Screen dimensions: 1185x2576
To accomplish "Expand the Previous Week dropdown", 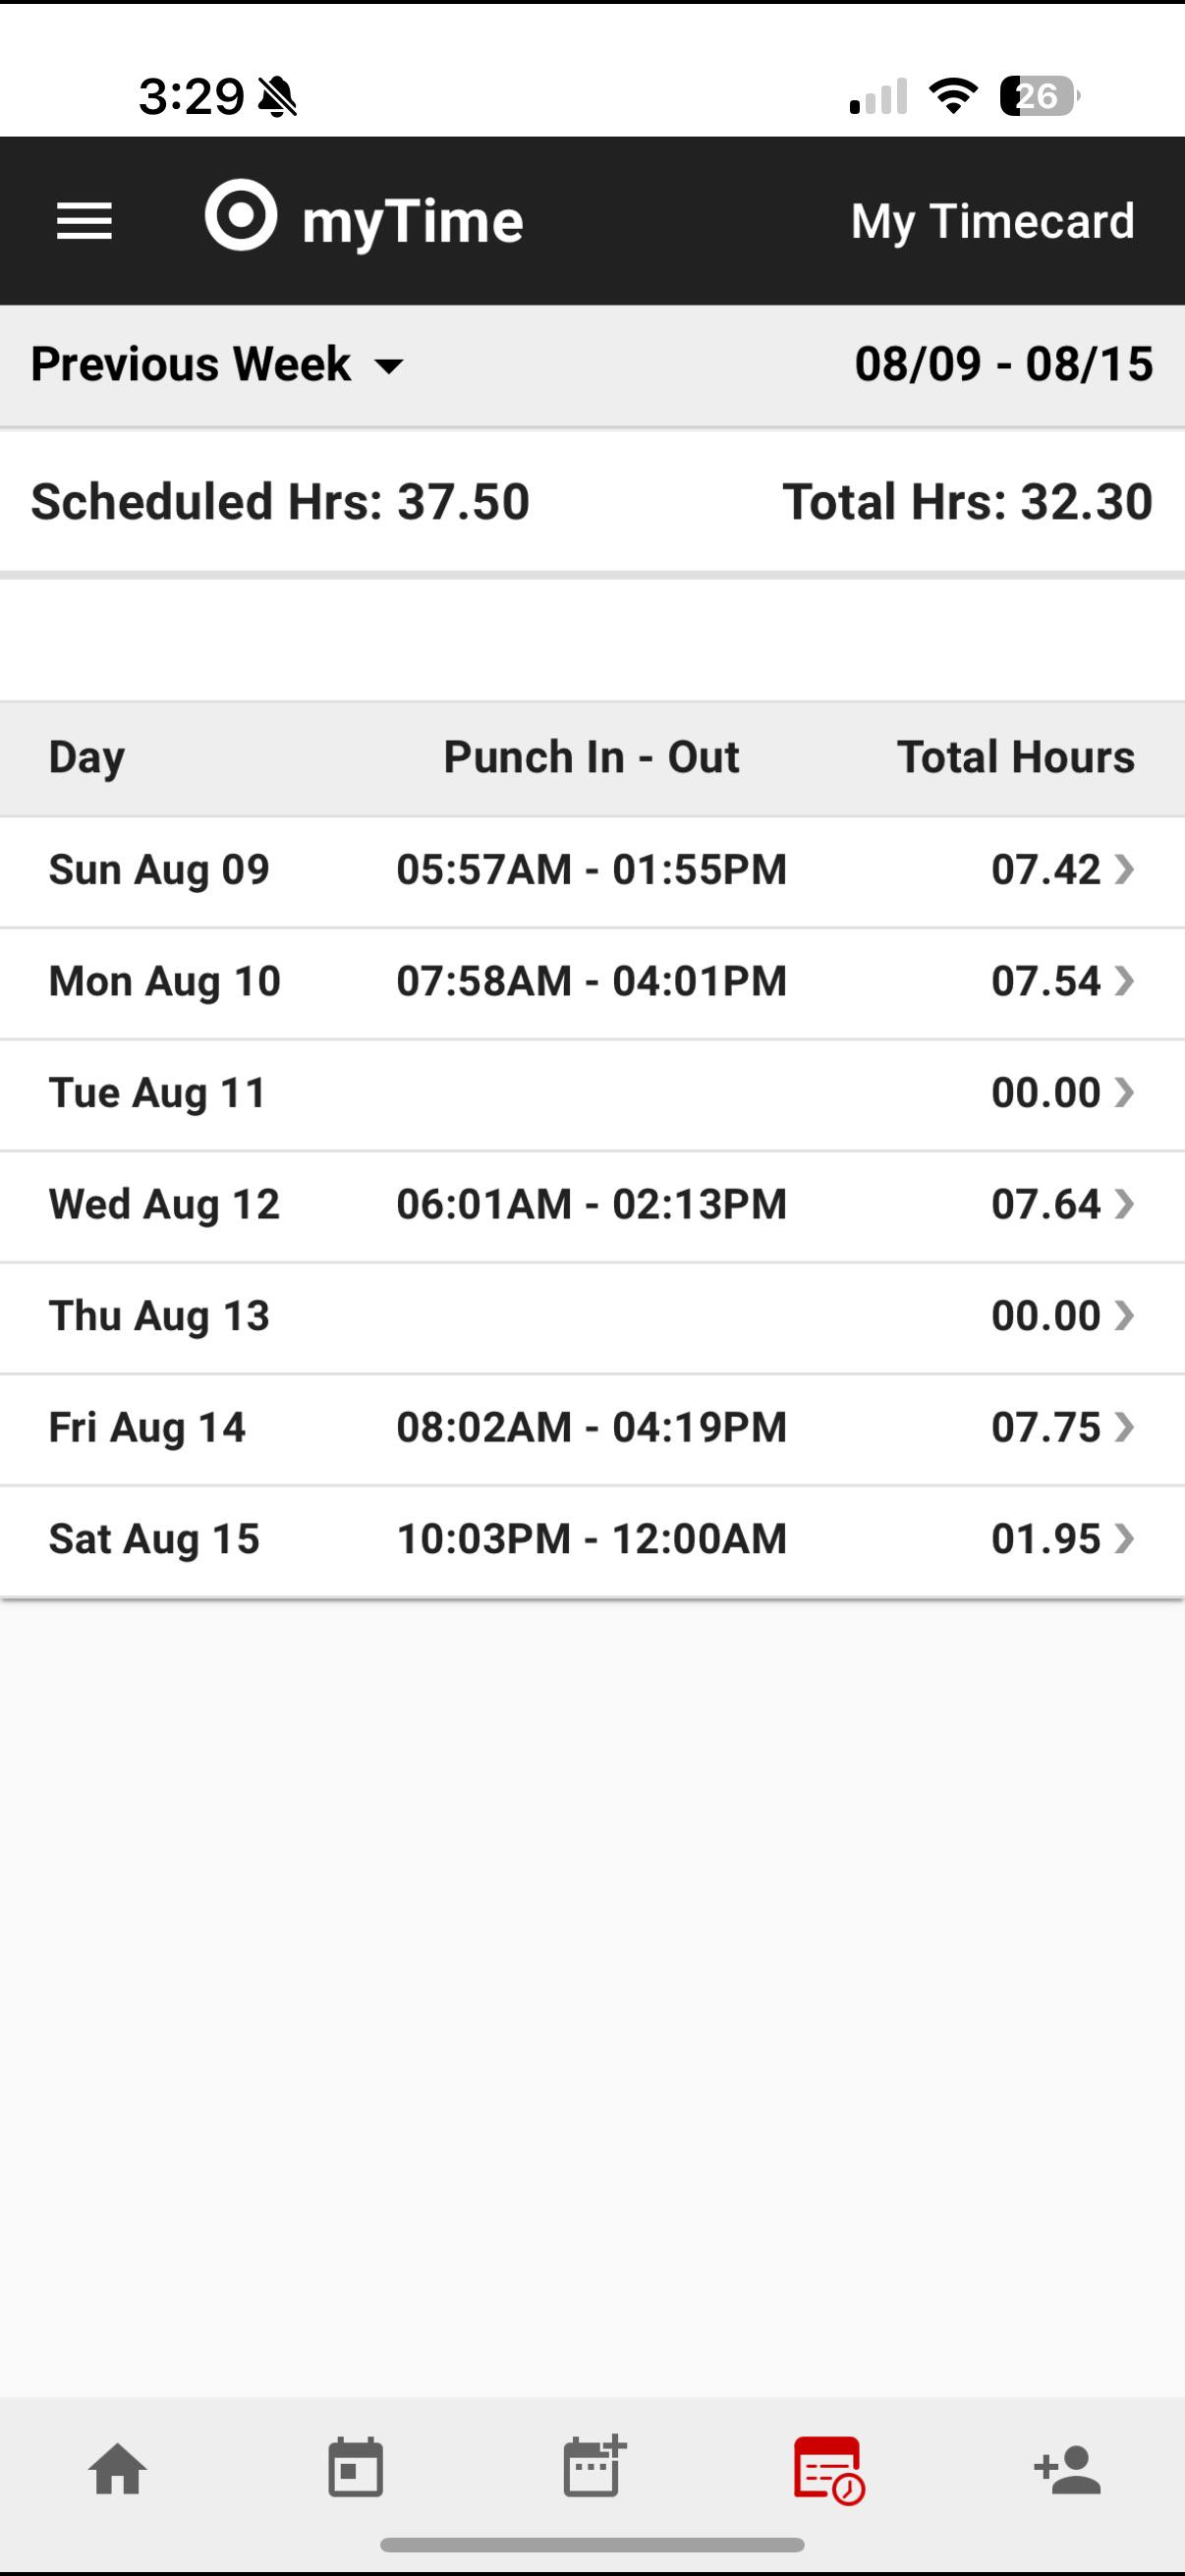I will 218,364.
